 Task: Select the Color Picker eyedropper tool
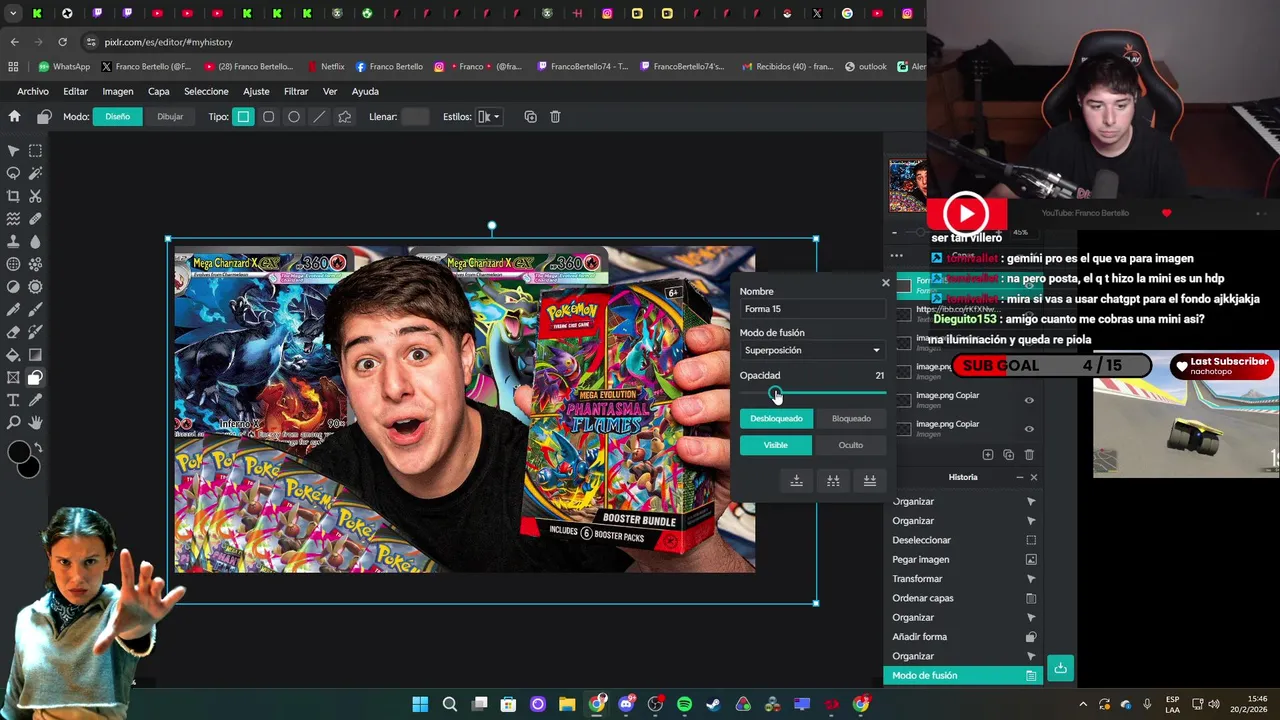(35, 400)
